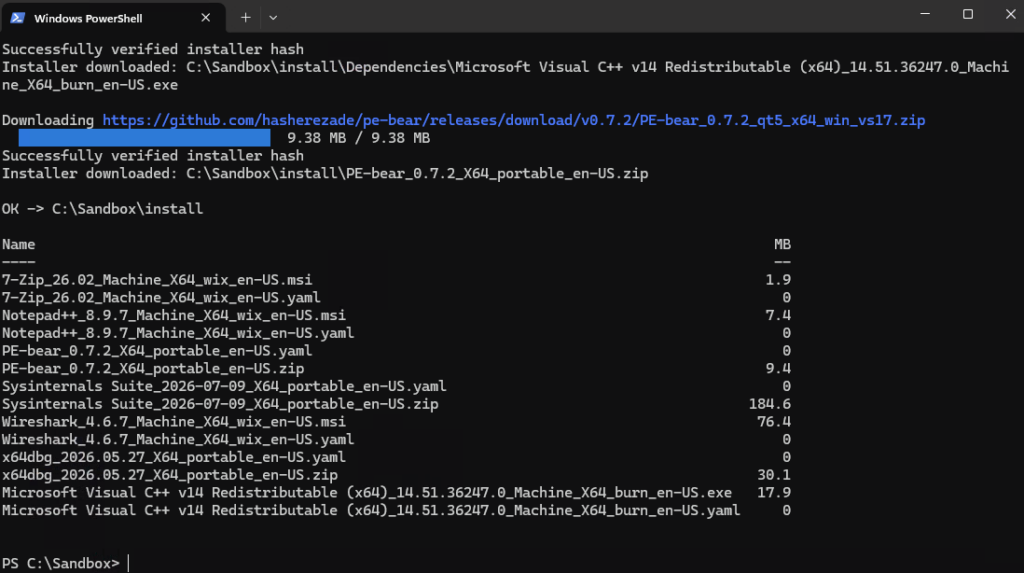Click the Sysinternals Suite .yaml file name
The image size is (1024, 573).
(224, 386)
